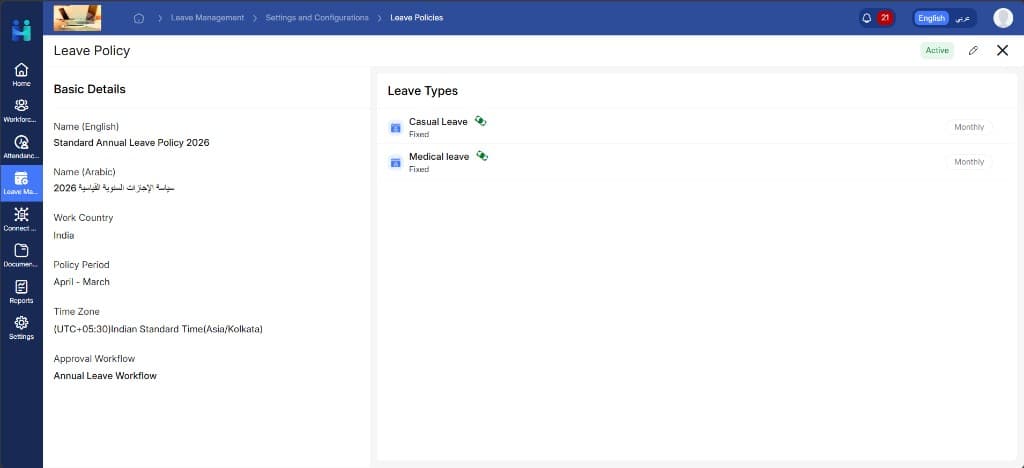Edit the leave policy pencil icon

pos(973,50)
